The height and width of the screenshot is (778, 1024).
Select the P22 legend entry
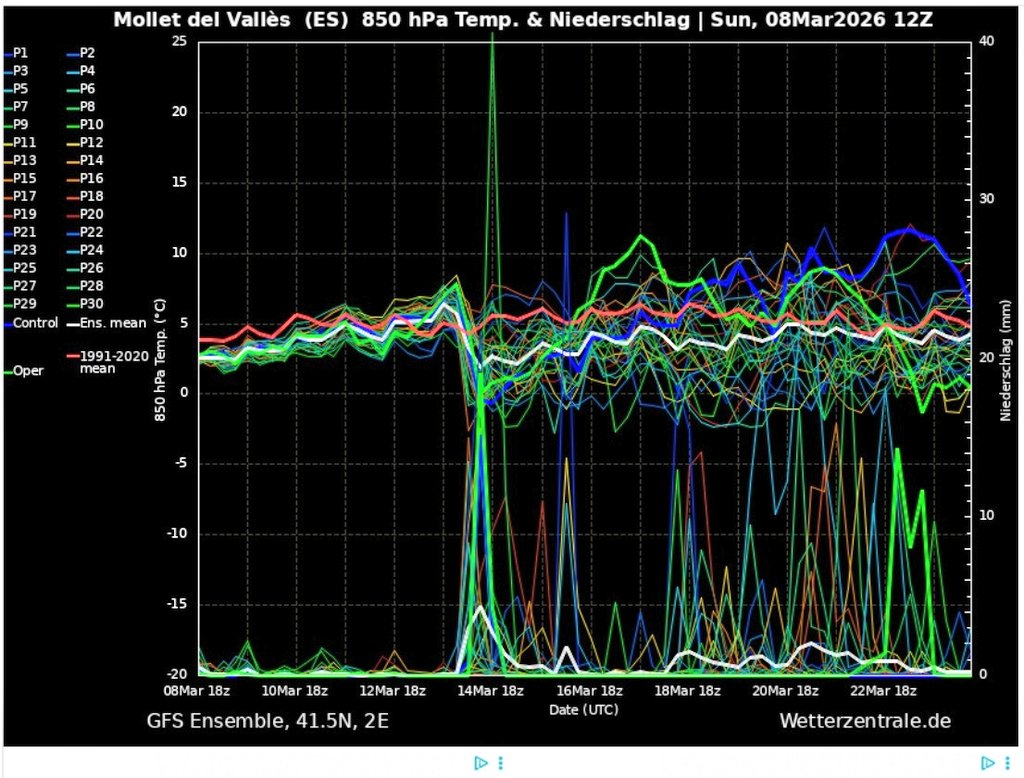[85, 232]
